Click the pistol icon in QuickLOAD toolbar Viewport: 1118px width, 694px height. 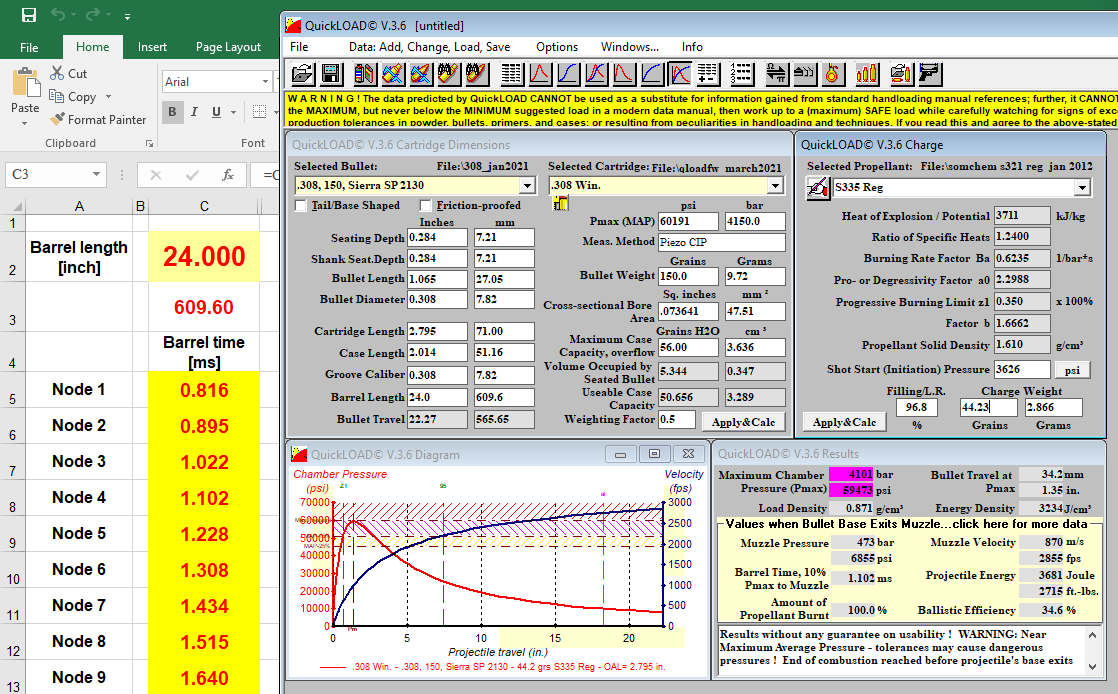click(930, 73)
